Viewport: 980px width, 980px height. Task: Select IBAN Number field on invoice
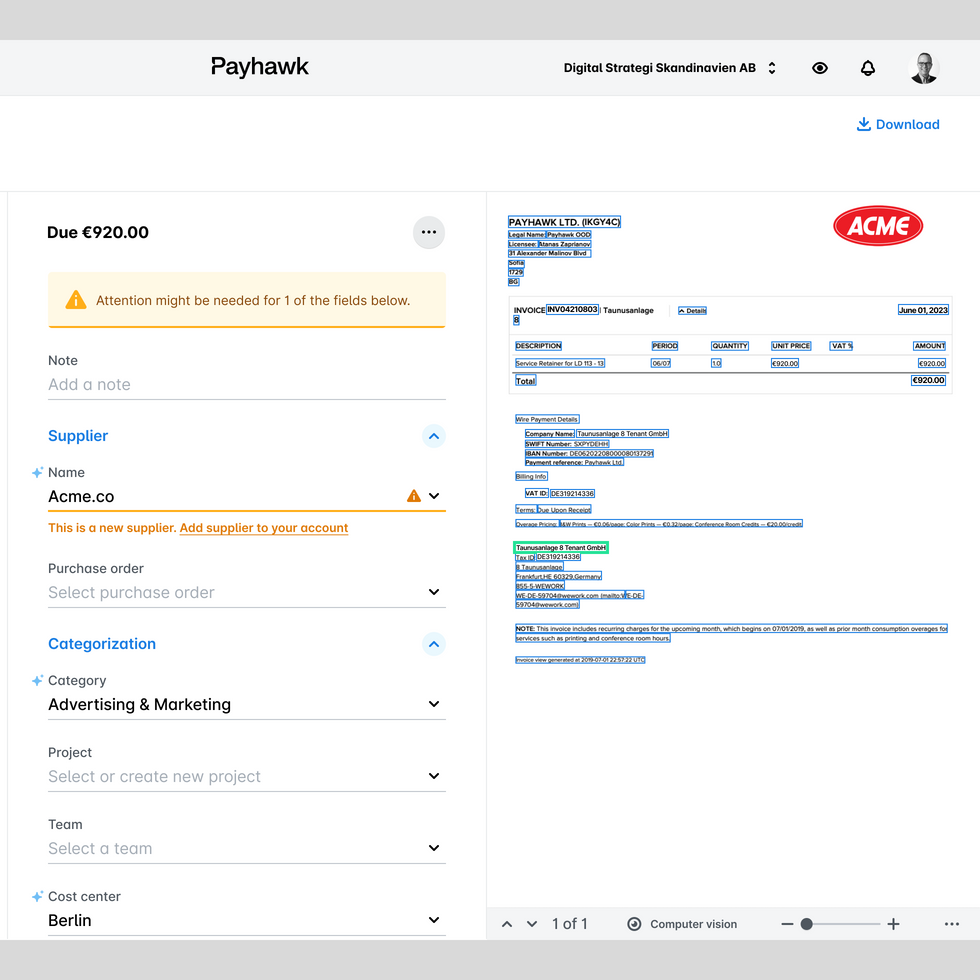click(x=589, y=454)
